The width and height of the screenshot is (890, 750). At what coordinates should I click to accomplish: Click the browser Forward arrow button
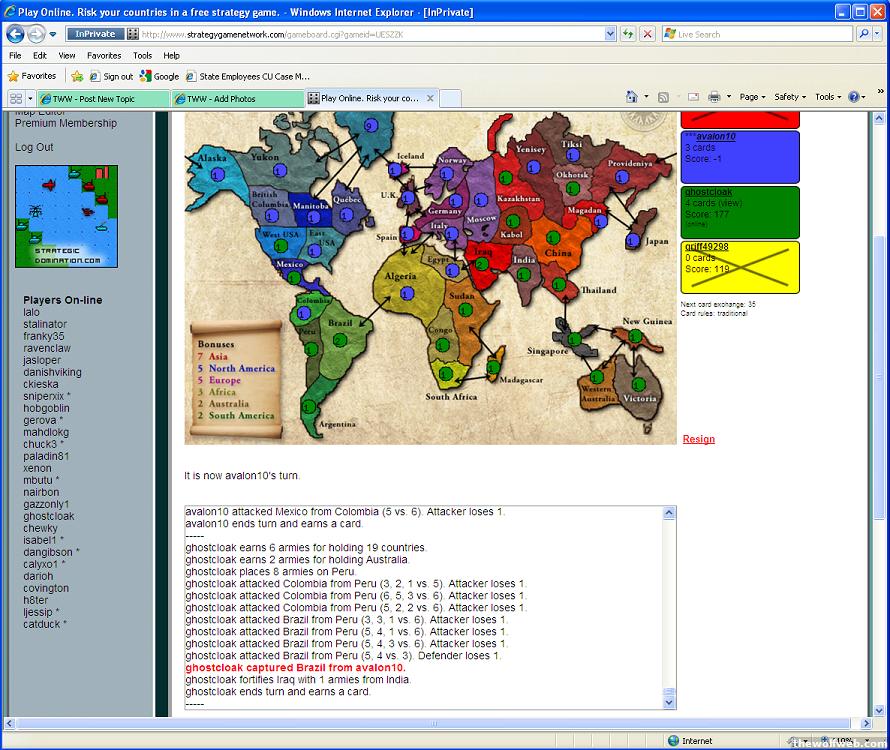[x=35, y=34]
